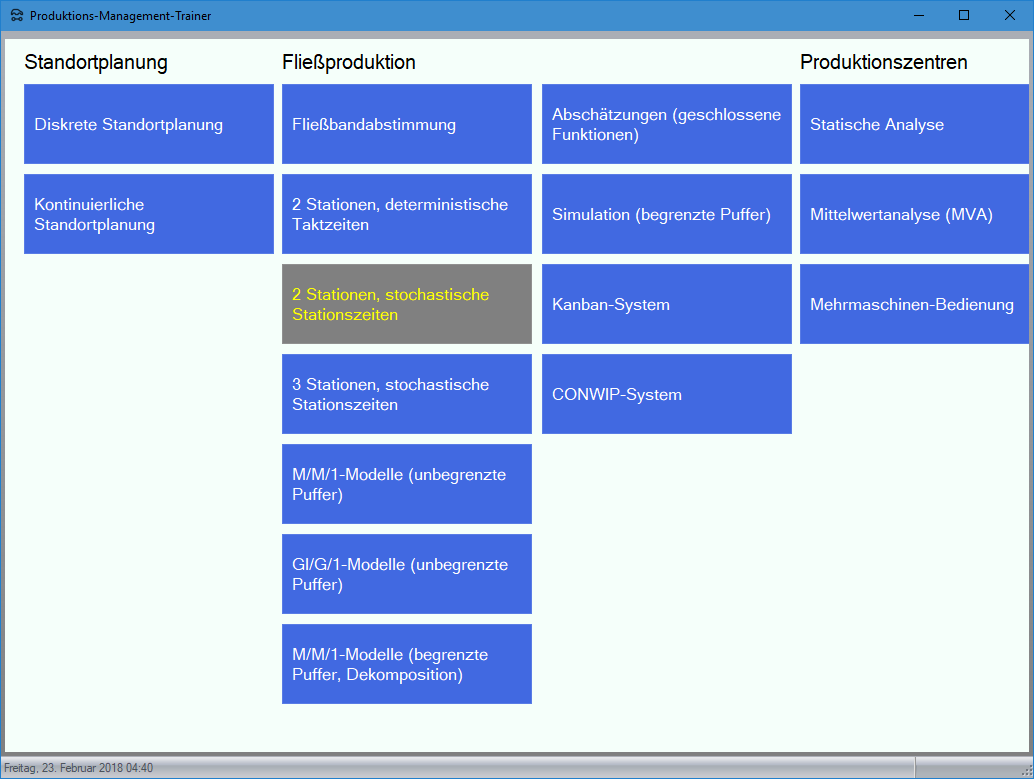Viewport: 1034px width, 779px height.
Task: Start Simulation (begrenzte Puffer) module
Action: [x=666, y=214]
